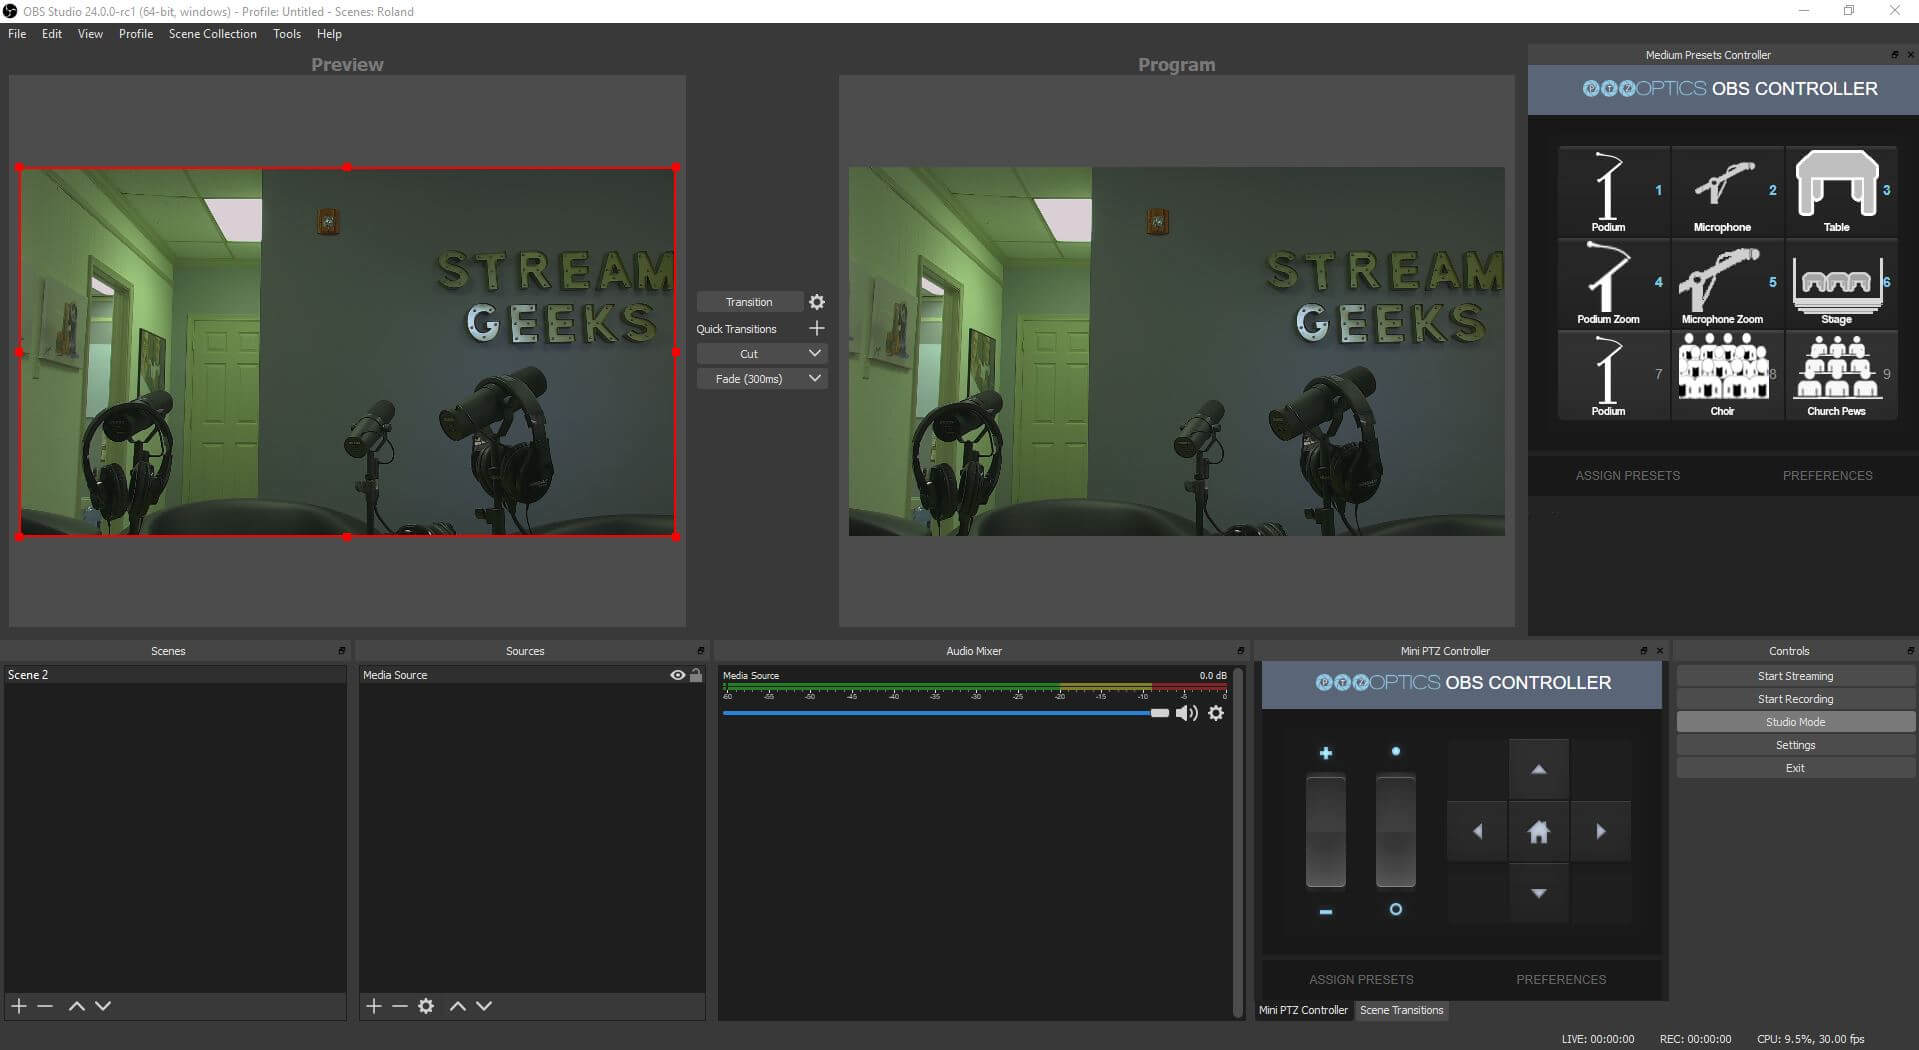Select the Podium preset number 1
The width and height of the screenshot is (1919, 1050).
1613,191
